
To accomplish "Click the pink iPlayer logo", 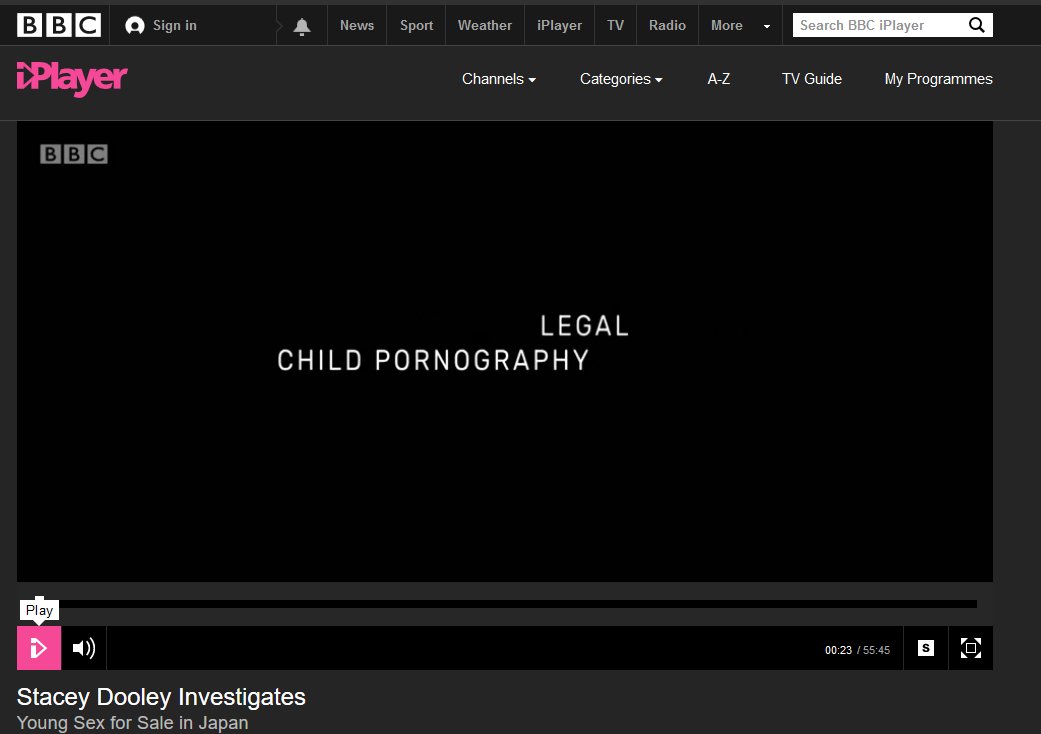I will (72, 79).
